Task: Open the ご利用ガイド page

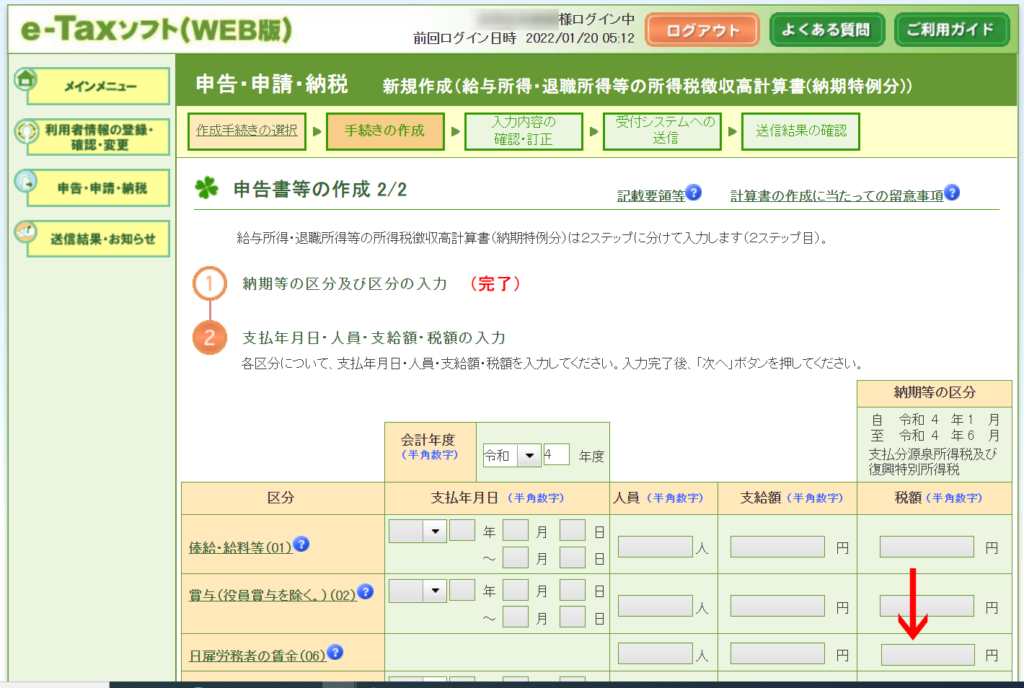Action: pyautogui.click(x=951, y=29)
